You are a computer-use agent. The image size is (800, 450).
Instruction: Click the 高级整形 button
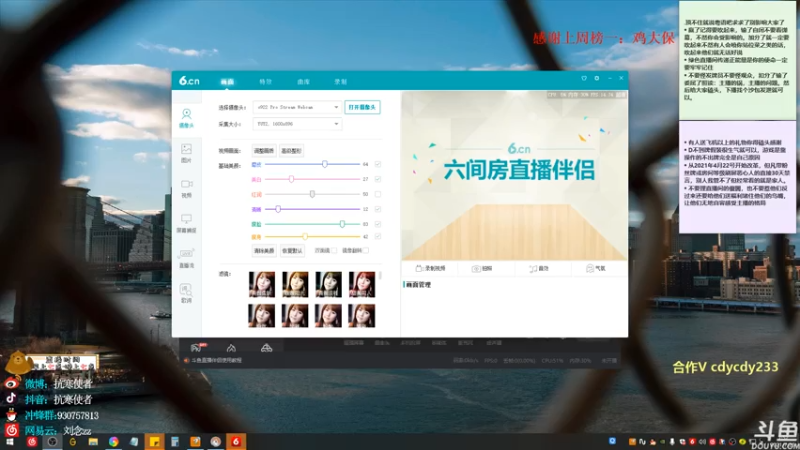pos(291,151)
